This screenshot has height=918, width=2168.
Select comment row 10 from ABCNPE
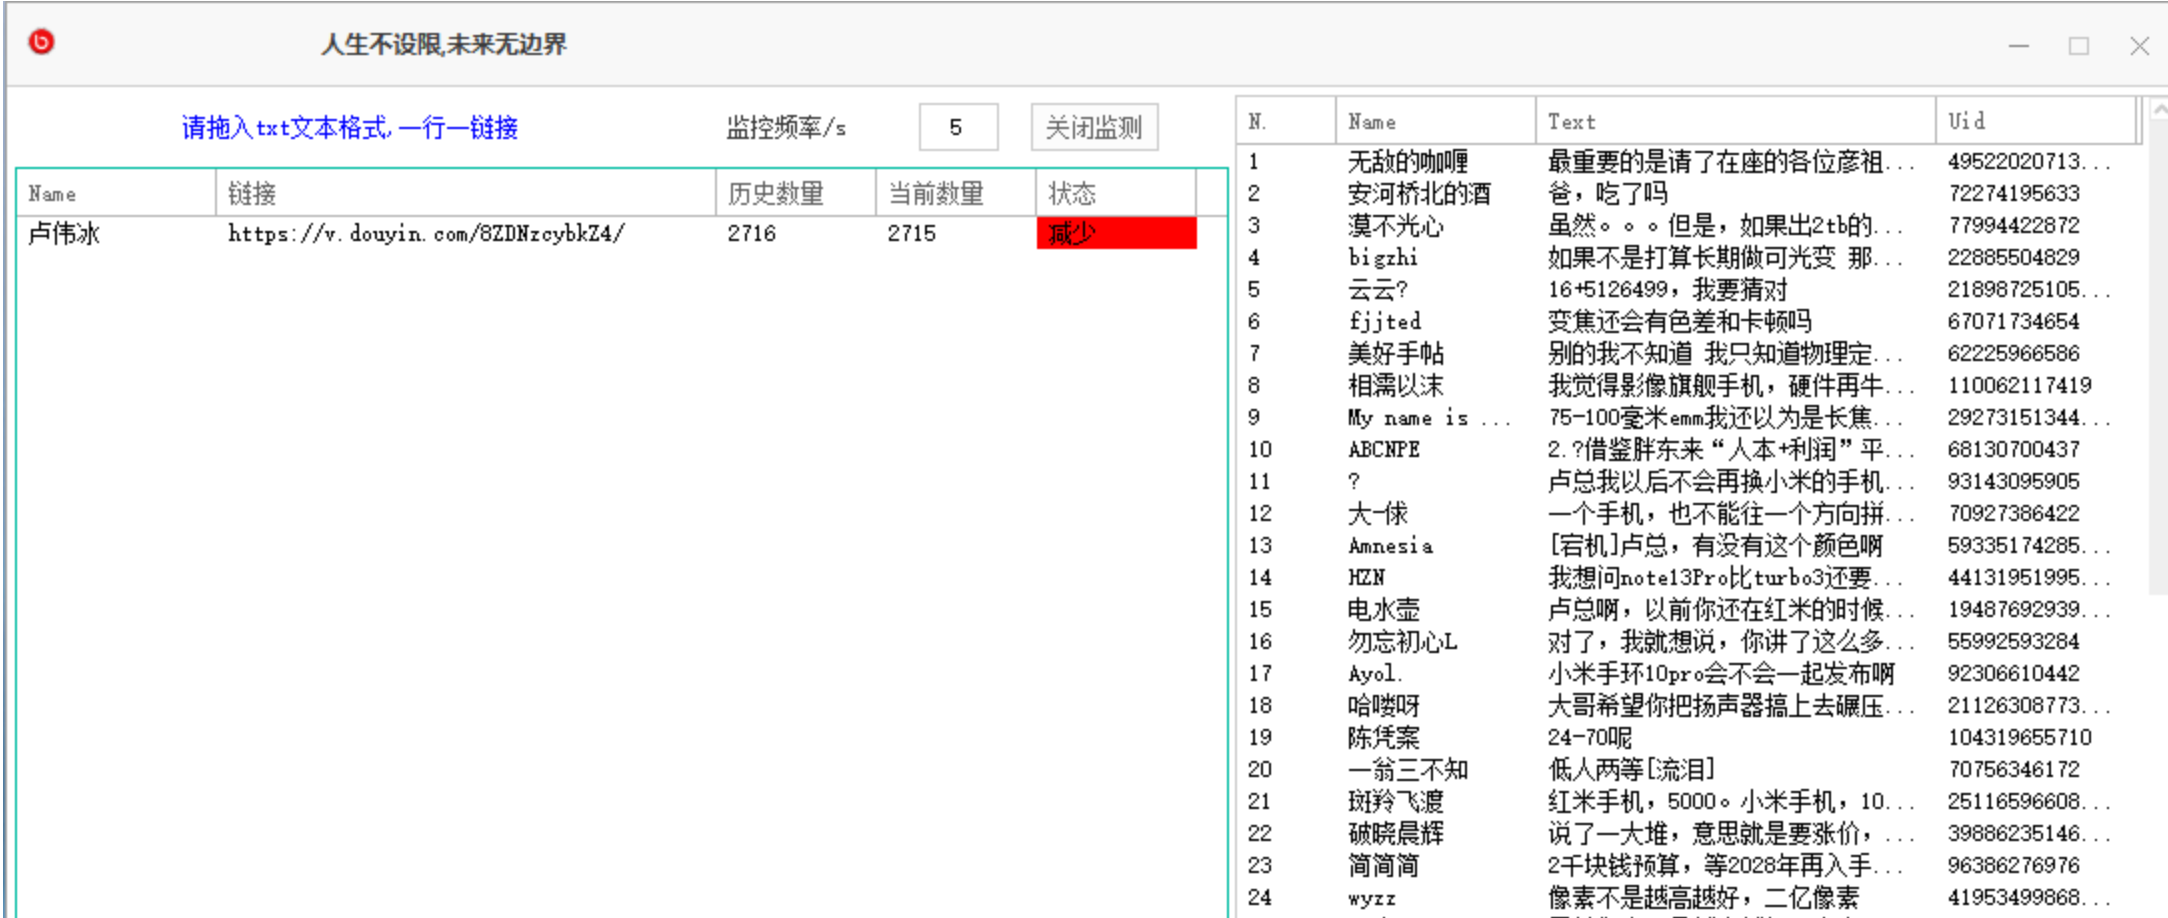pyautogui.click(x=1383, y=449)
